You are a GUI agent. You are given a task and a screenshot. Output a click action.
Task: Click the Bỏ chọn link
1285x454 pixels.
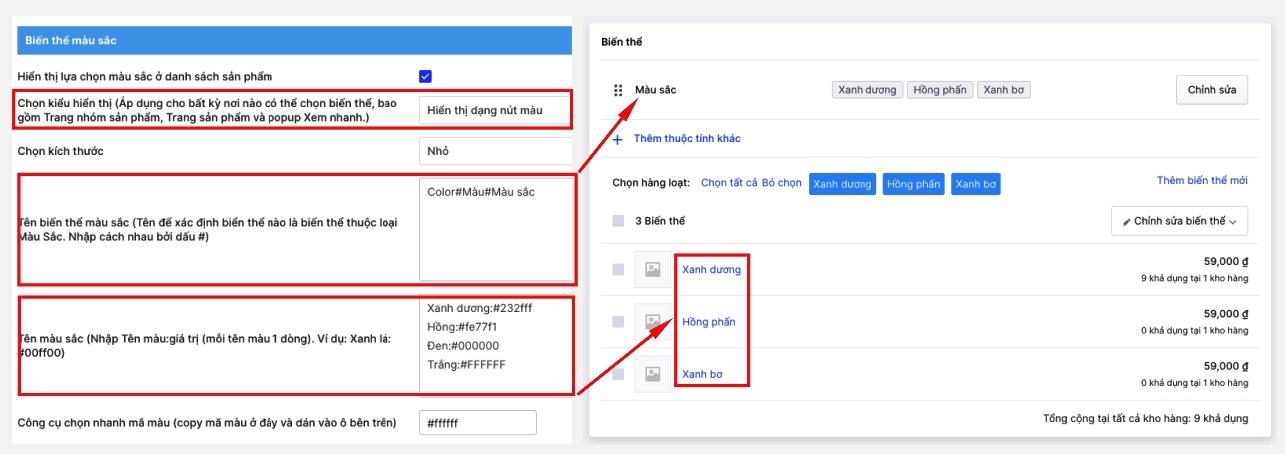pyautogui.click(x=782, y=184)
